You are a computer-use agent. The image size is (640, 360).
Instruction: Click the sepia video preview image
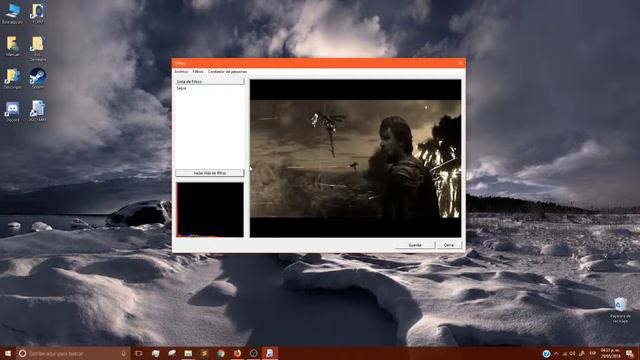pos(356,158)
